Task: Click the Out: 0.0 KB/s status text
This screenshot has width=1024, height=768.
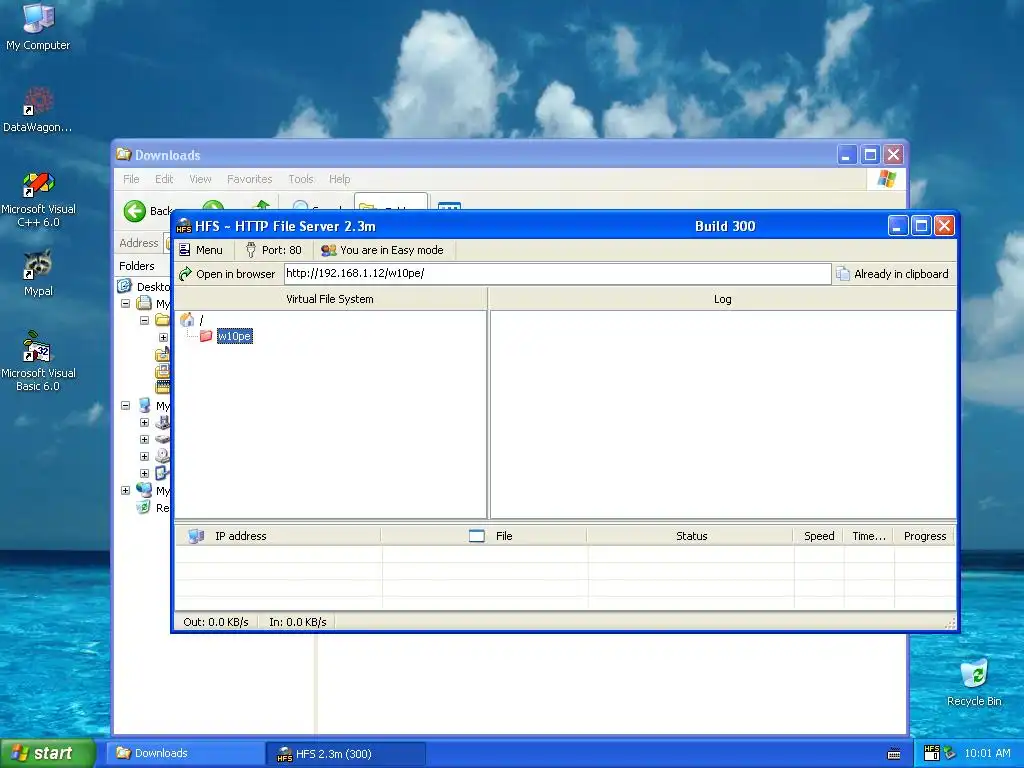Action: pyautogui.click(x=216, y=622)
